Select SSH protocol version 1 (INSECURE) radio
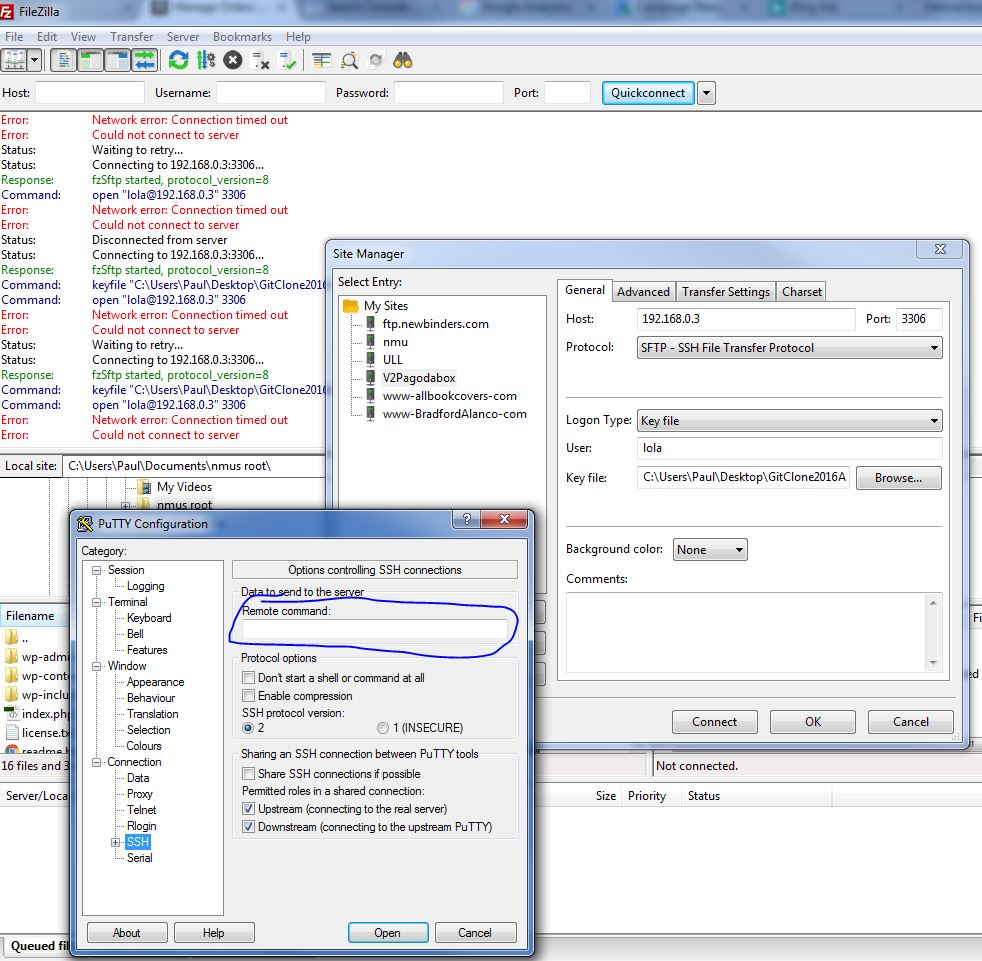 coord(383,728)
